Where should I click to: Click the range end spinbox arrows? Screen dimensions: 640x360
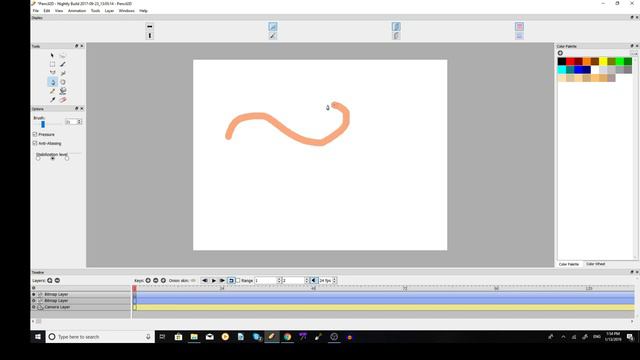307,280
